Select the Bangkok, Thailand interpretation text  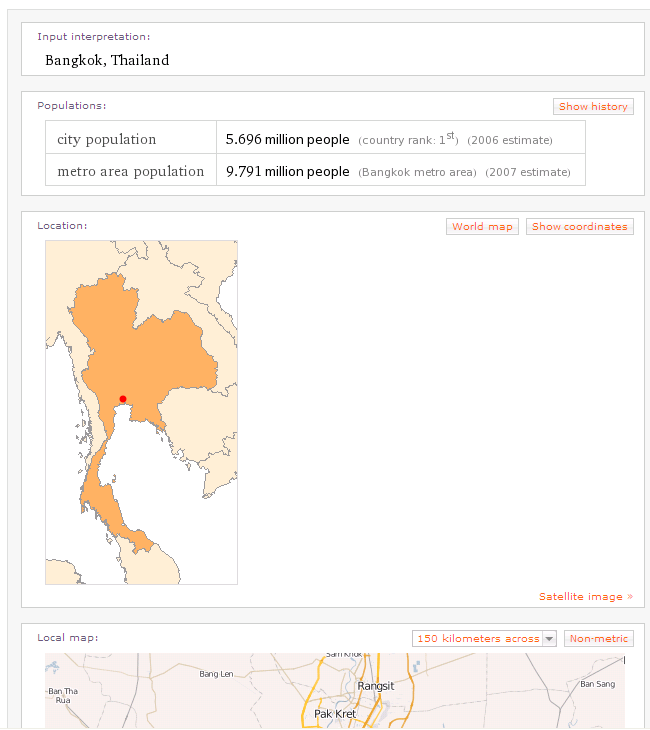107,60
